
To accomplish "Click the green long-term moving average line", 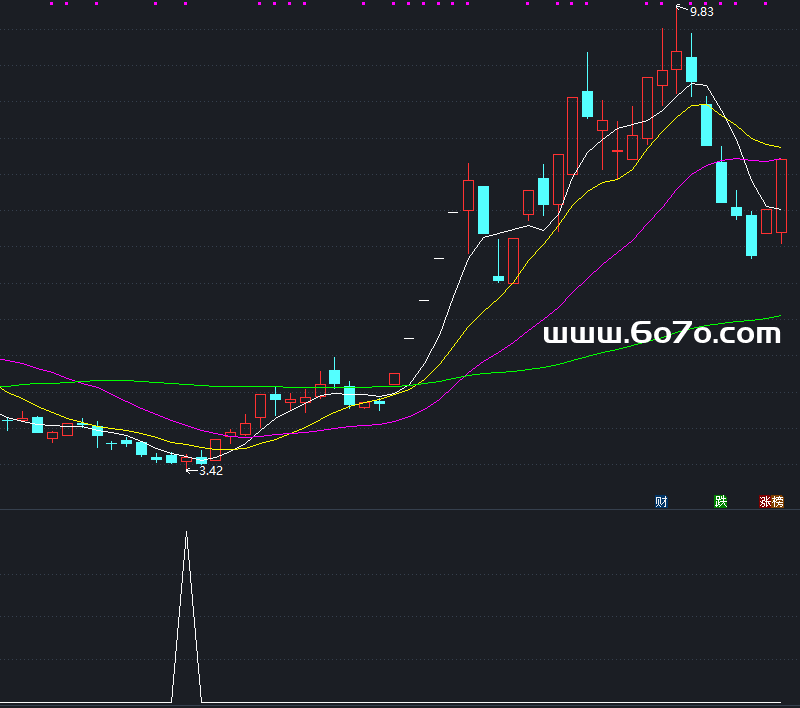I will [600, 352].
